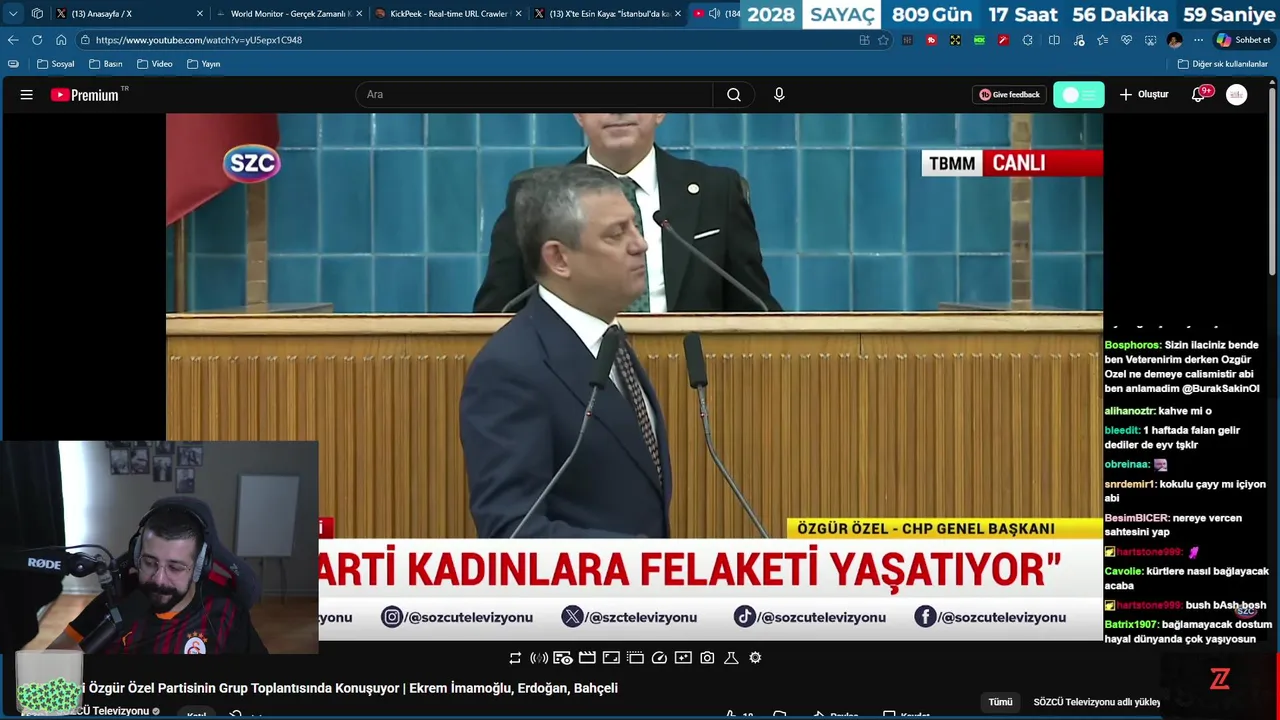Click the fit-to-window frame icon

[611, 658]
